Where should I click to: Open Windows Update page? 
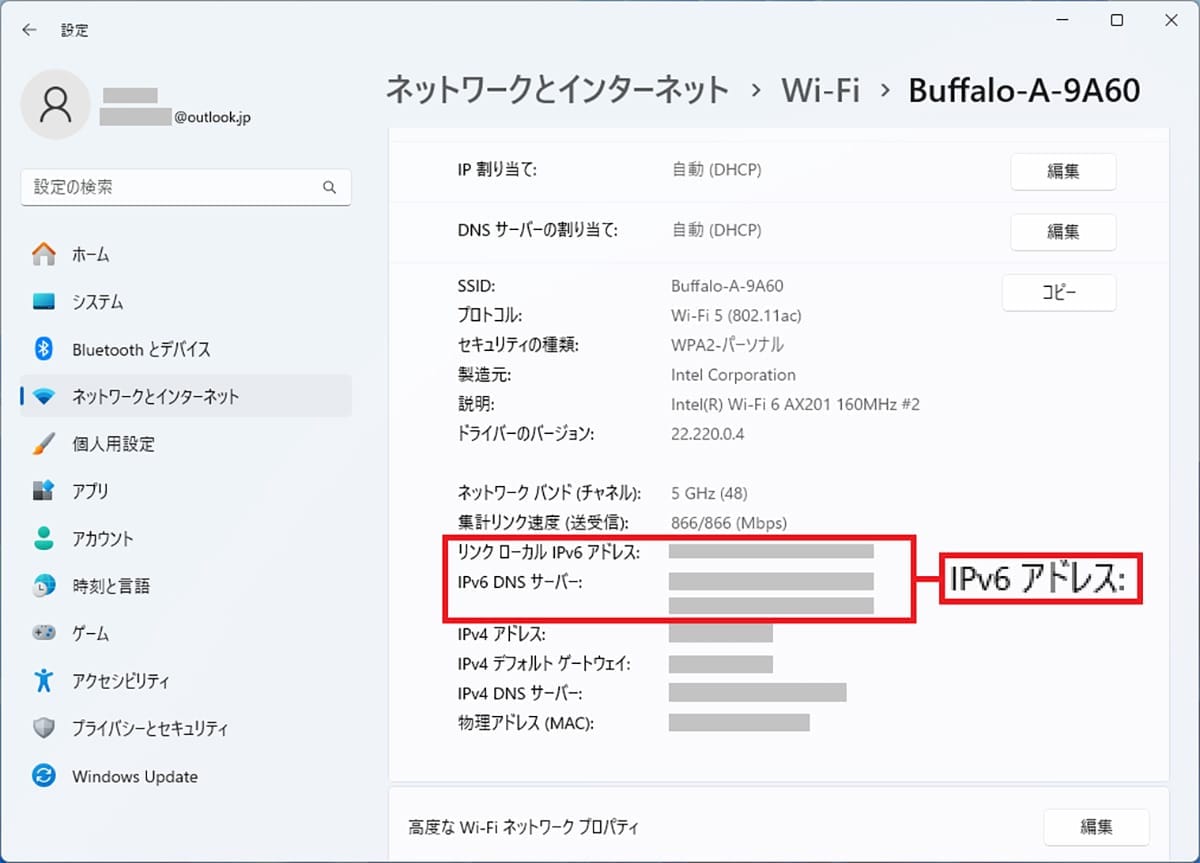pos(186,776)
